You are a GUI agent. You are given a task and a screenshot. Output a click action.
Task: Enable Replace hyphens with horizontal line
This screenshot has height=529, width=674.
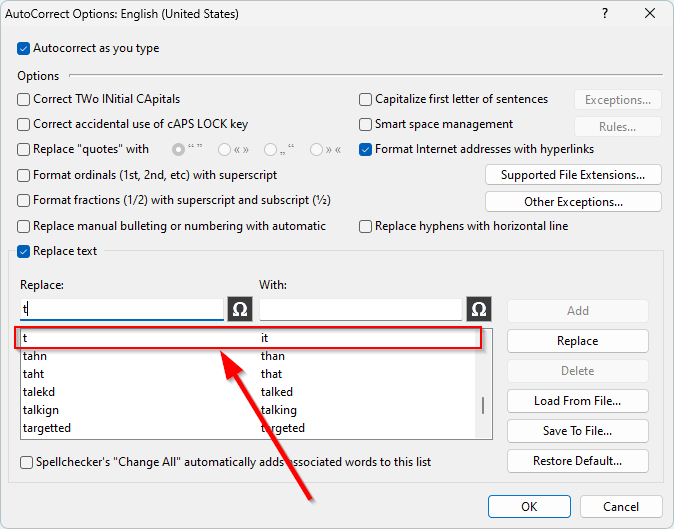366,226
